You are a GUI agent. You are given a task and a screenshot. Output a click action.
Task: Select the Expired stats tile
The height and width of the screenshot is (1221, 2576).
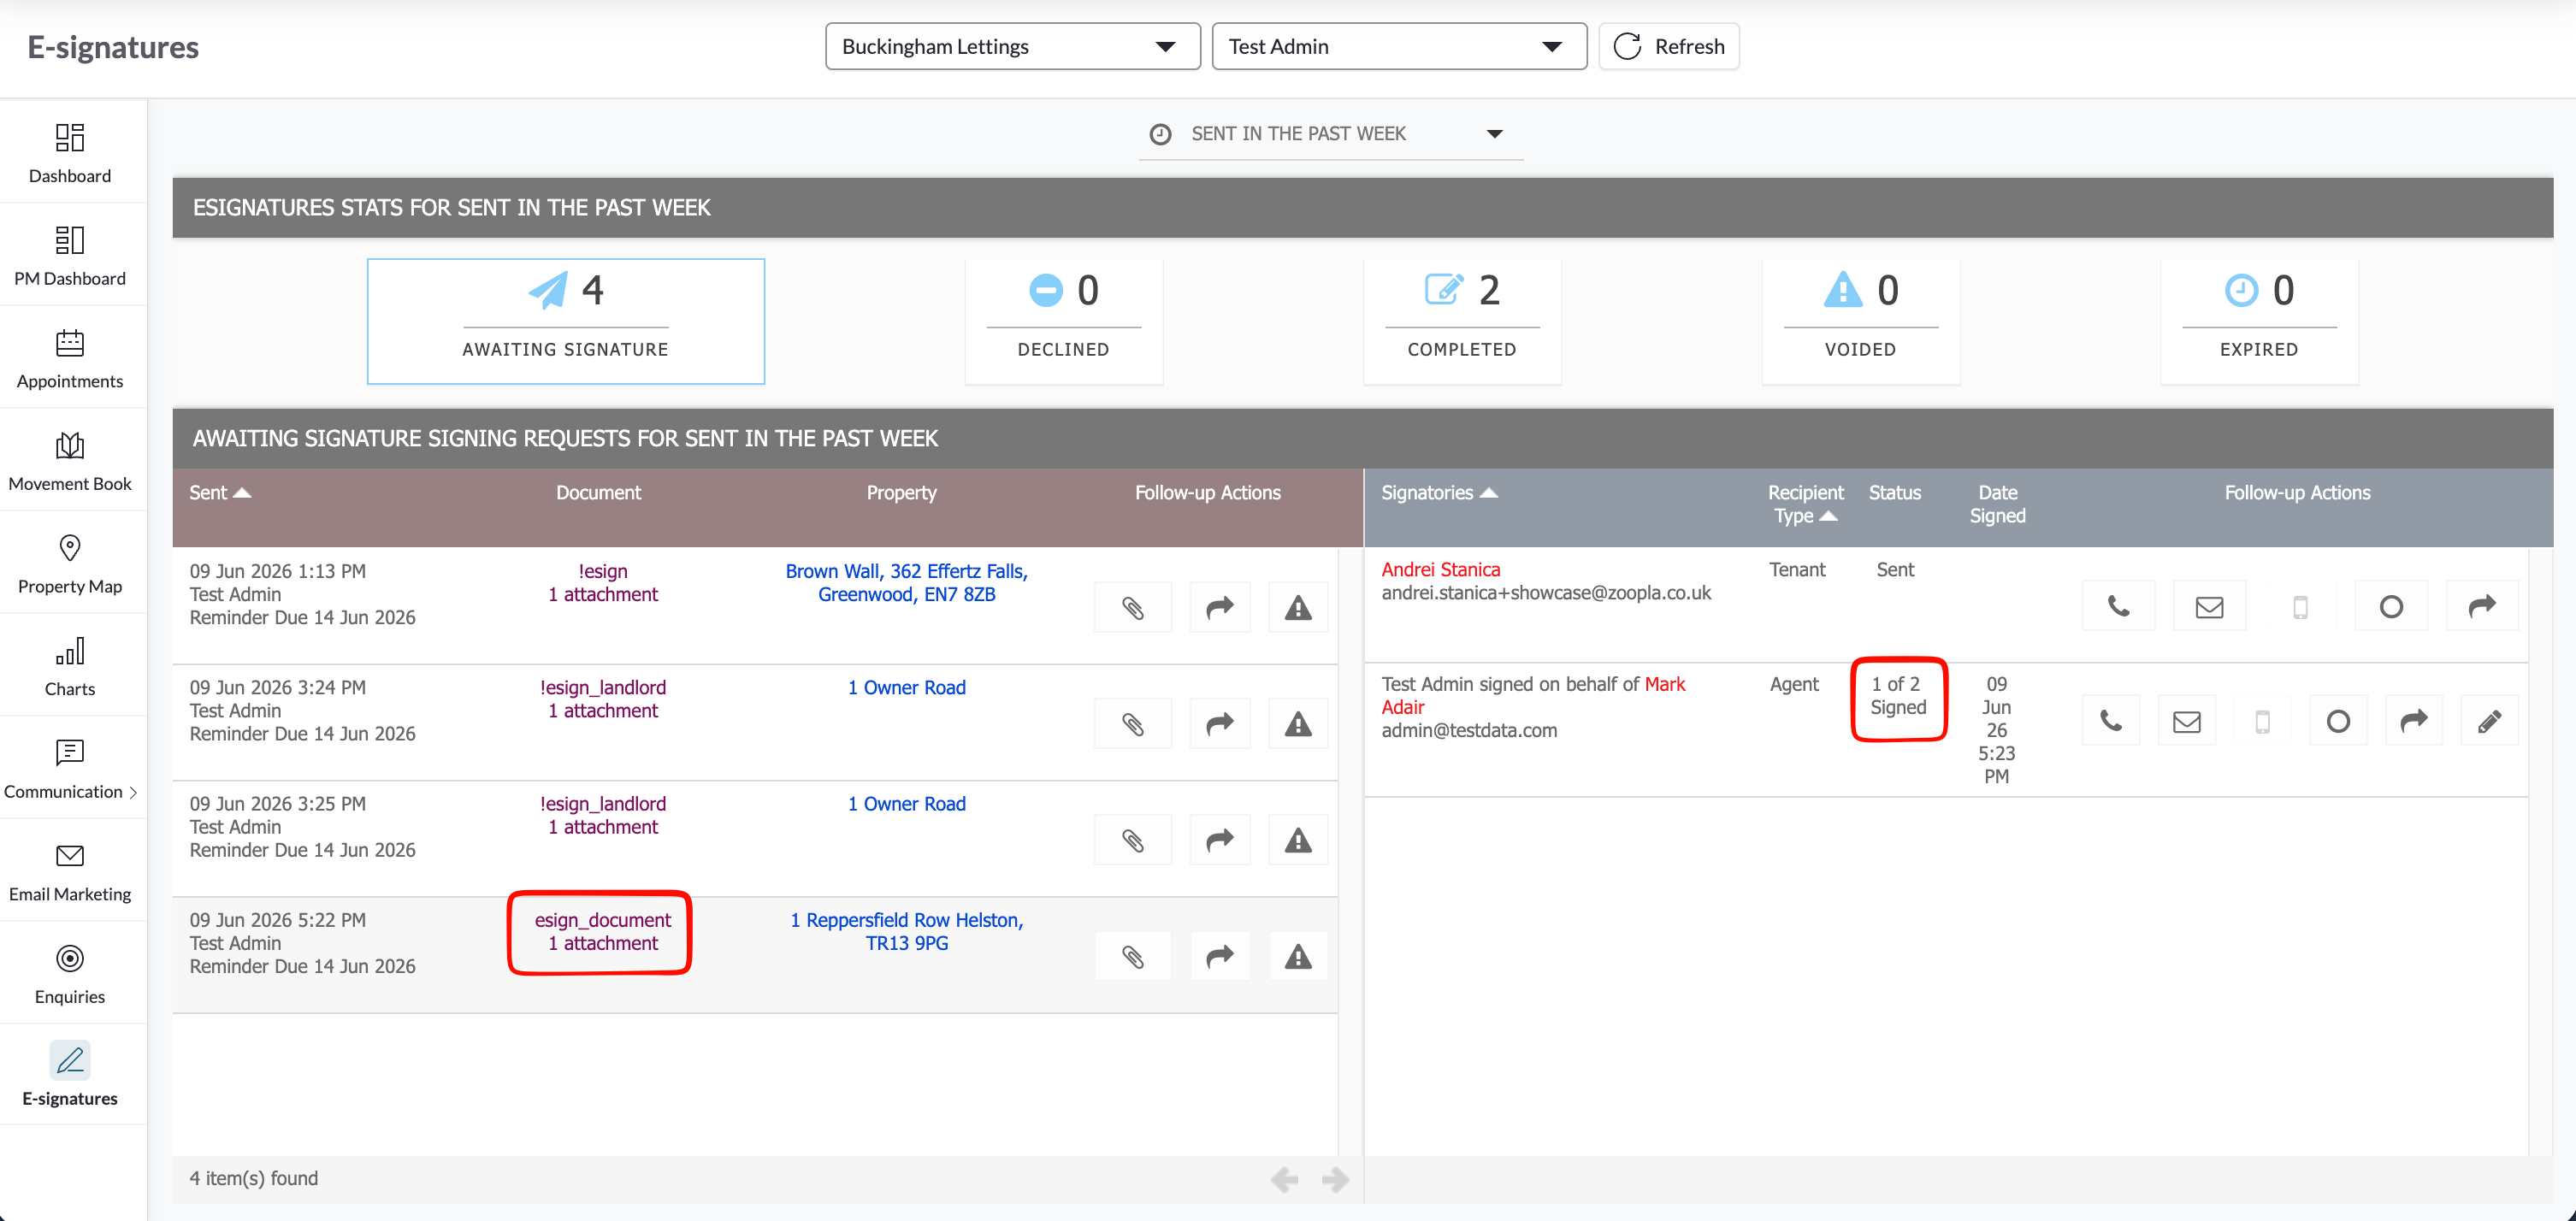2259,321
